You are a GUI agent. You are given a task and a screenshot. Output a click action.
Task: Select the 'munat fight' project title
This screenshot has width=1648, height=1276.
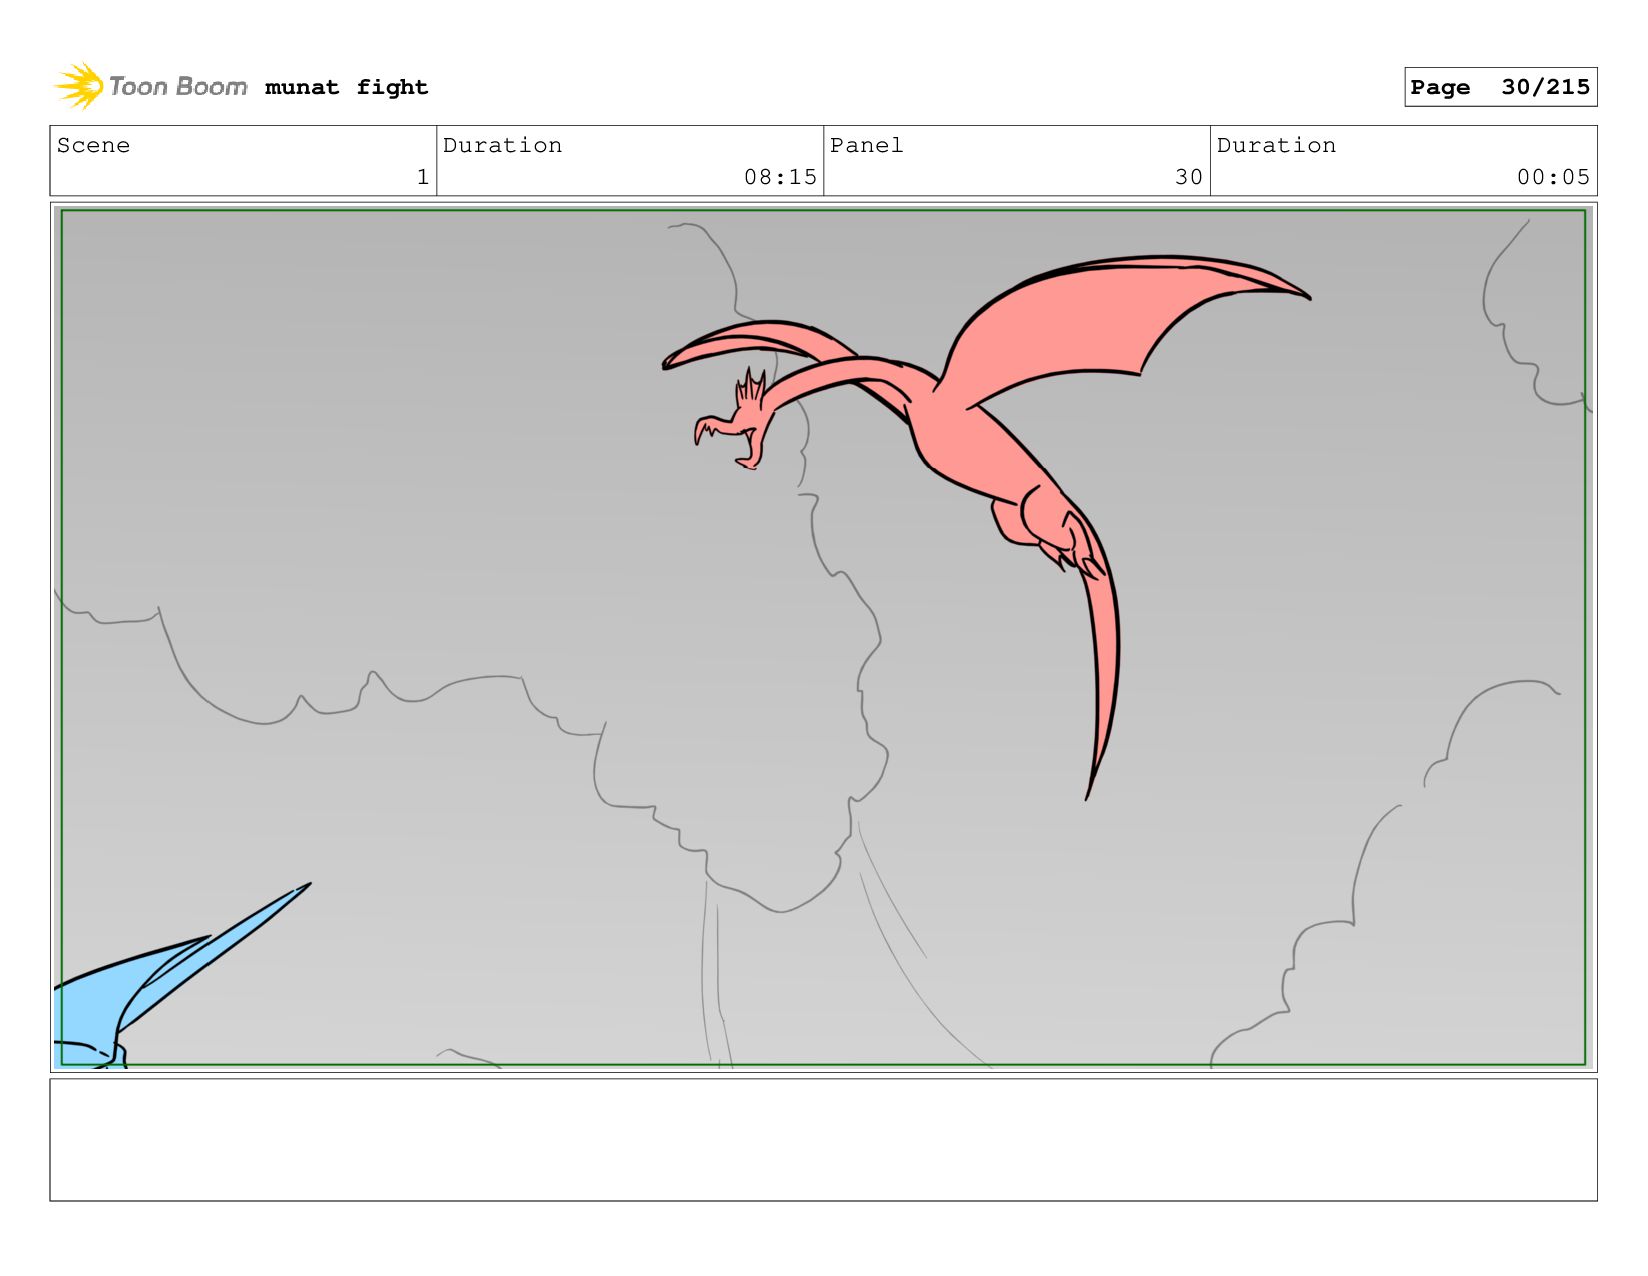[x=346, y=88]
